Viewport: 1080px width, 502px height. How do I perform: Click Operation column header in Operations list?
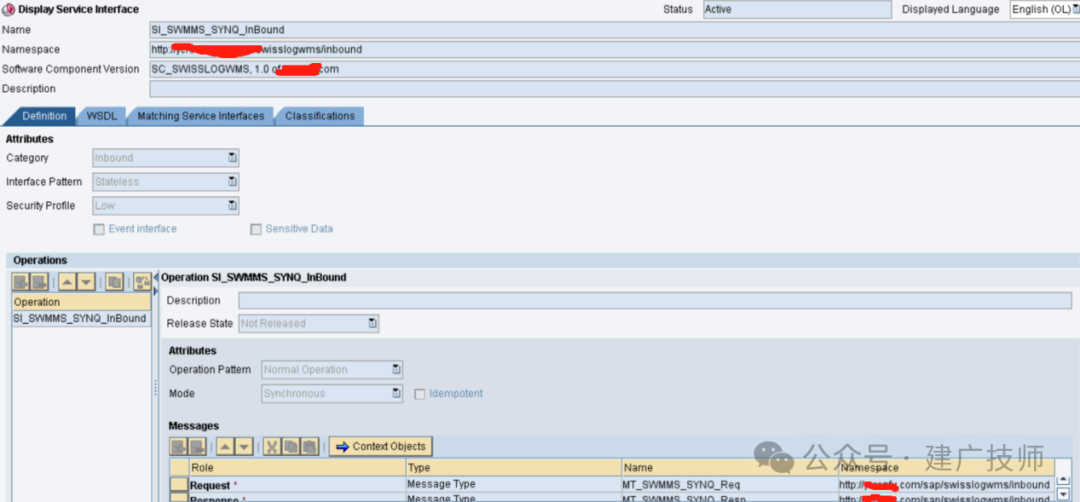(81, 302)
